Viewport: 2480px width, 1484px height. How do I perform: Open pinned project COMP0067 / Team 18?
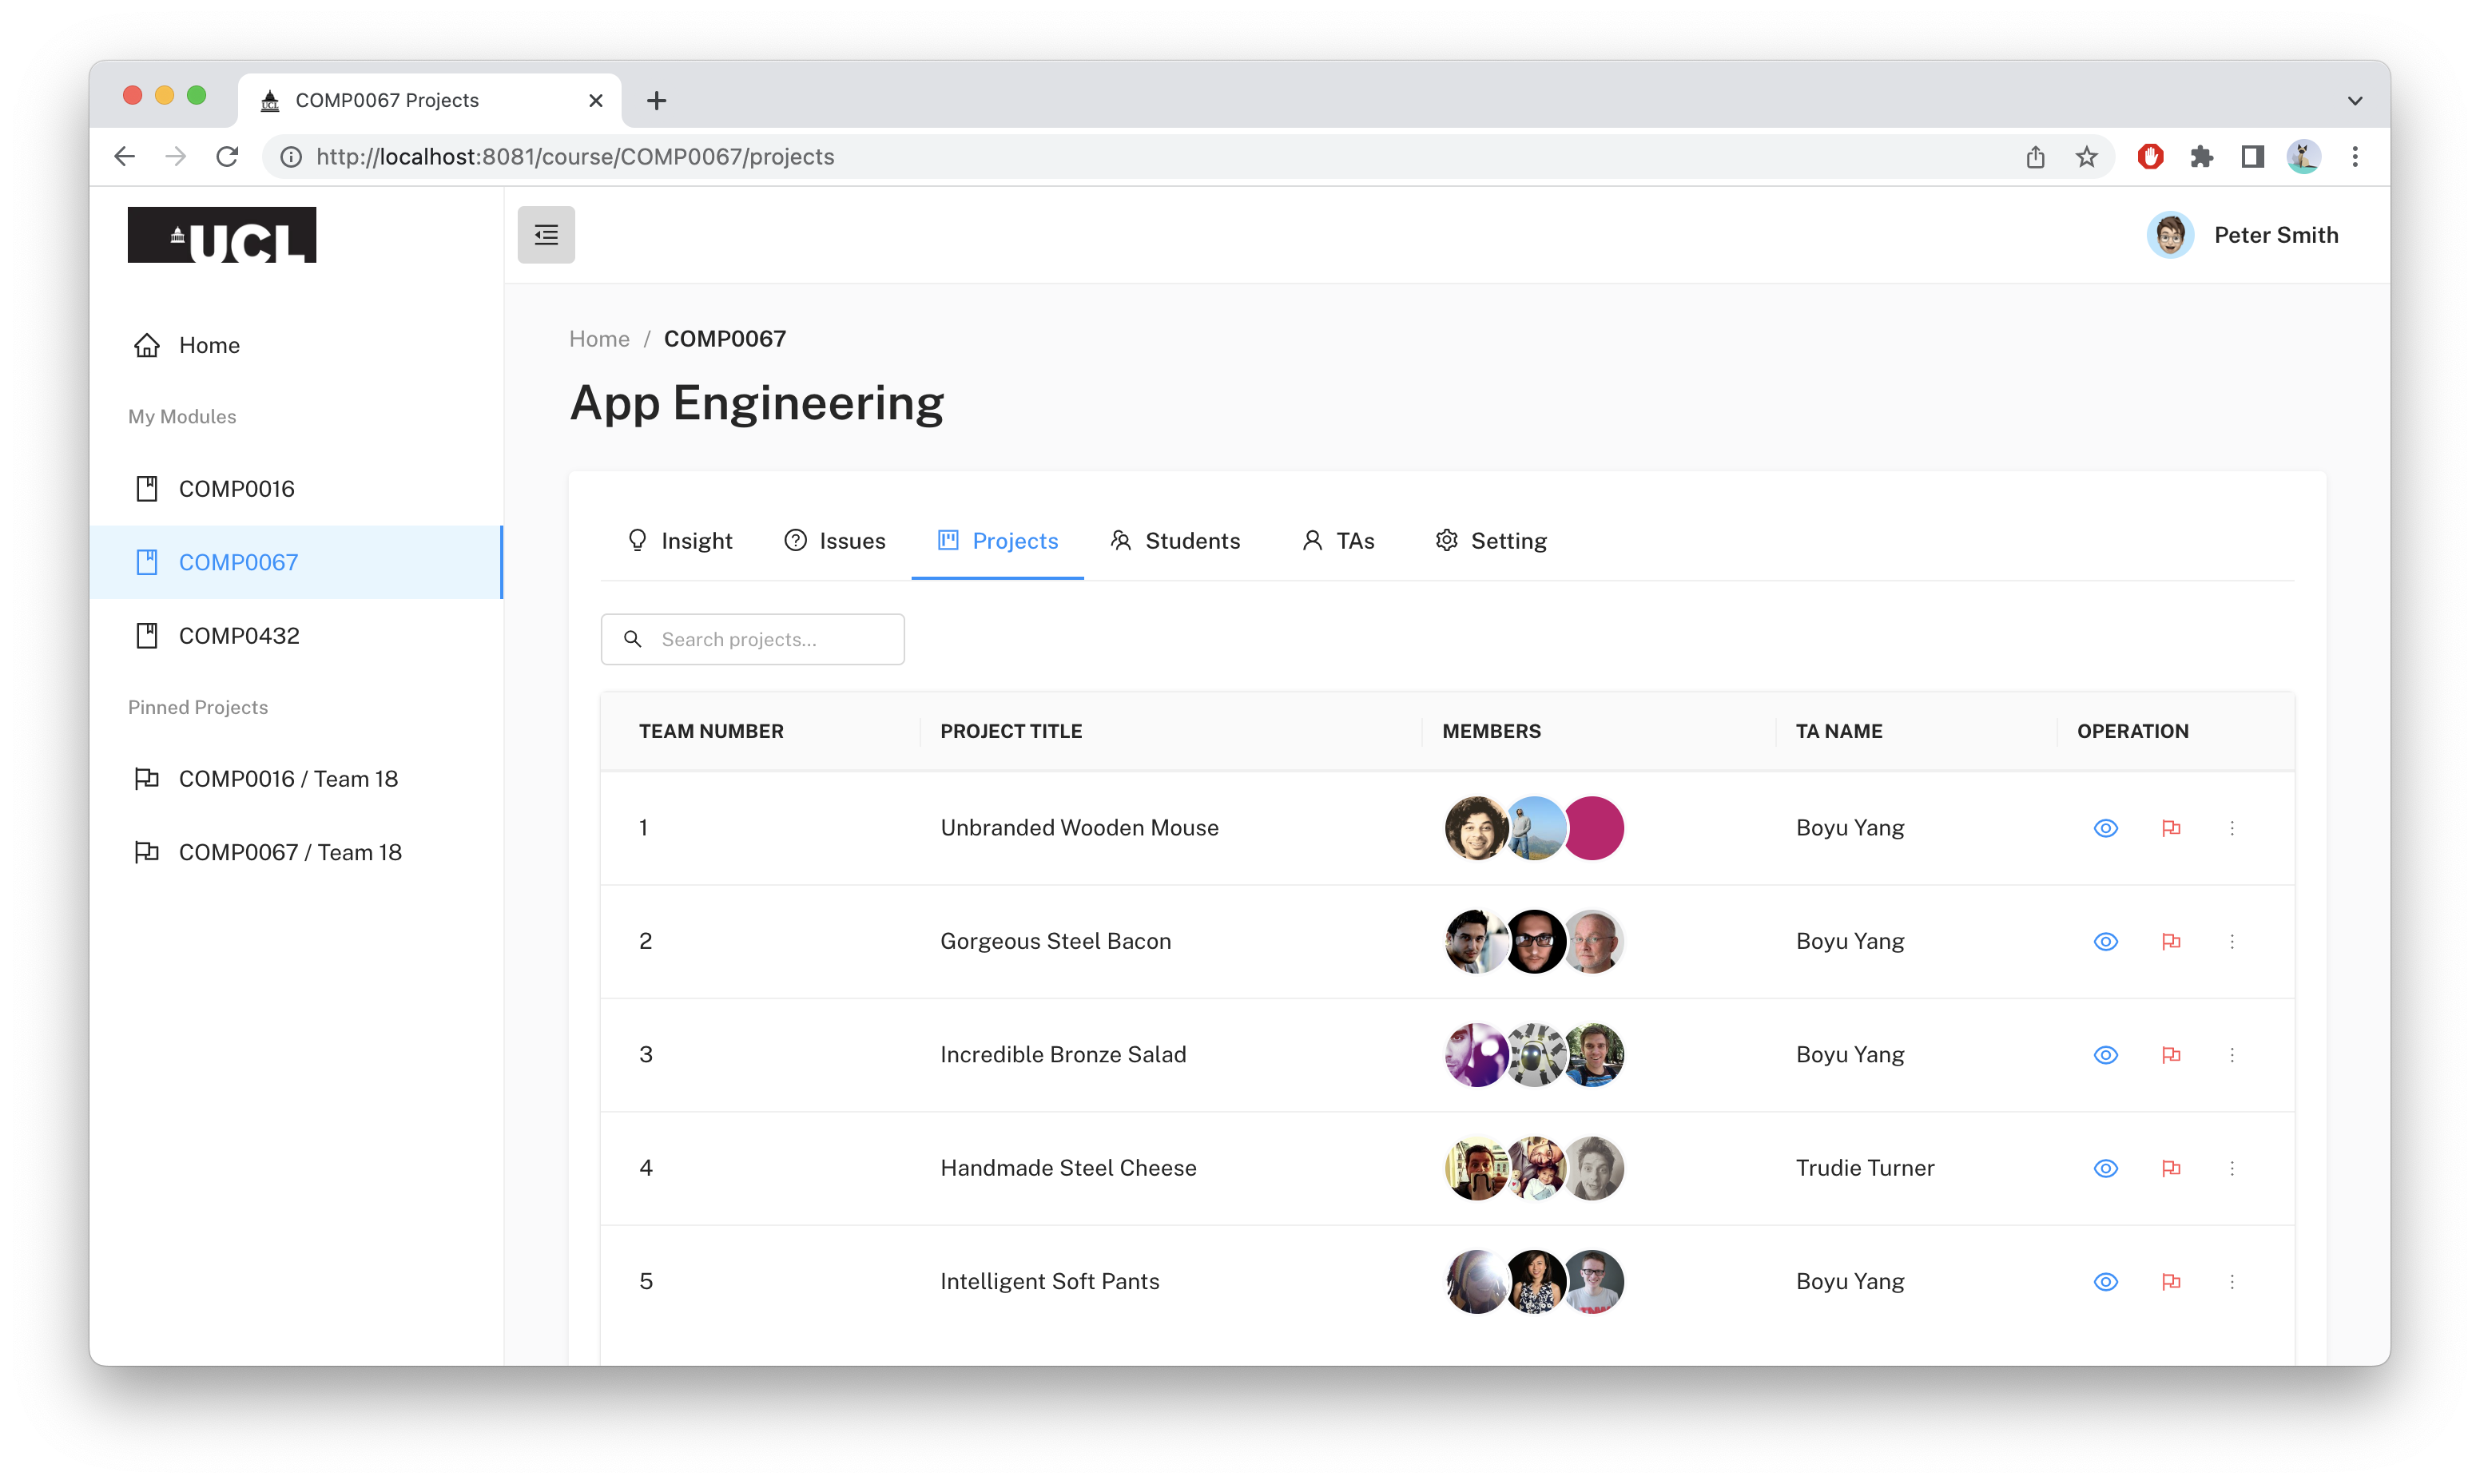[x=296, y=852]
